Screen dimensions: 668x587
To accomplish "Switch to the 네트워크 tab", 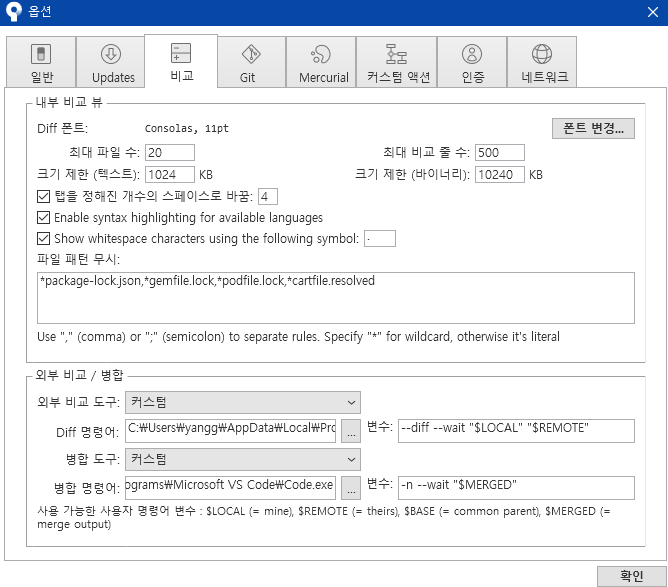I will [x=541, y=62].
